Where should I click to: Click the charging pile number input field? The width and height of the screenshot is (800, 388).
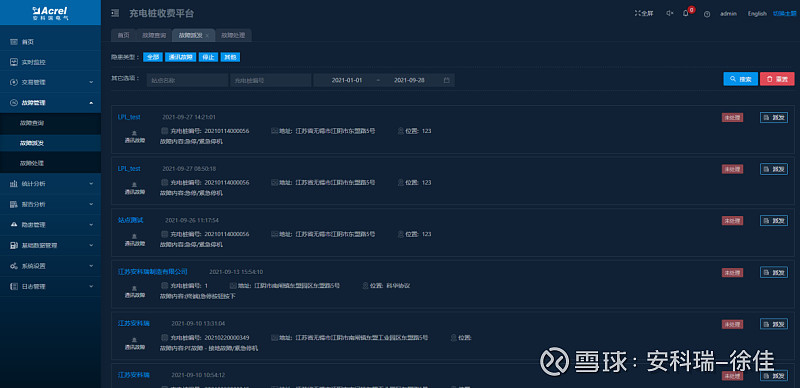click(x=270, y=80)
